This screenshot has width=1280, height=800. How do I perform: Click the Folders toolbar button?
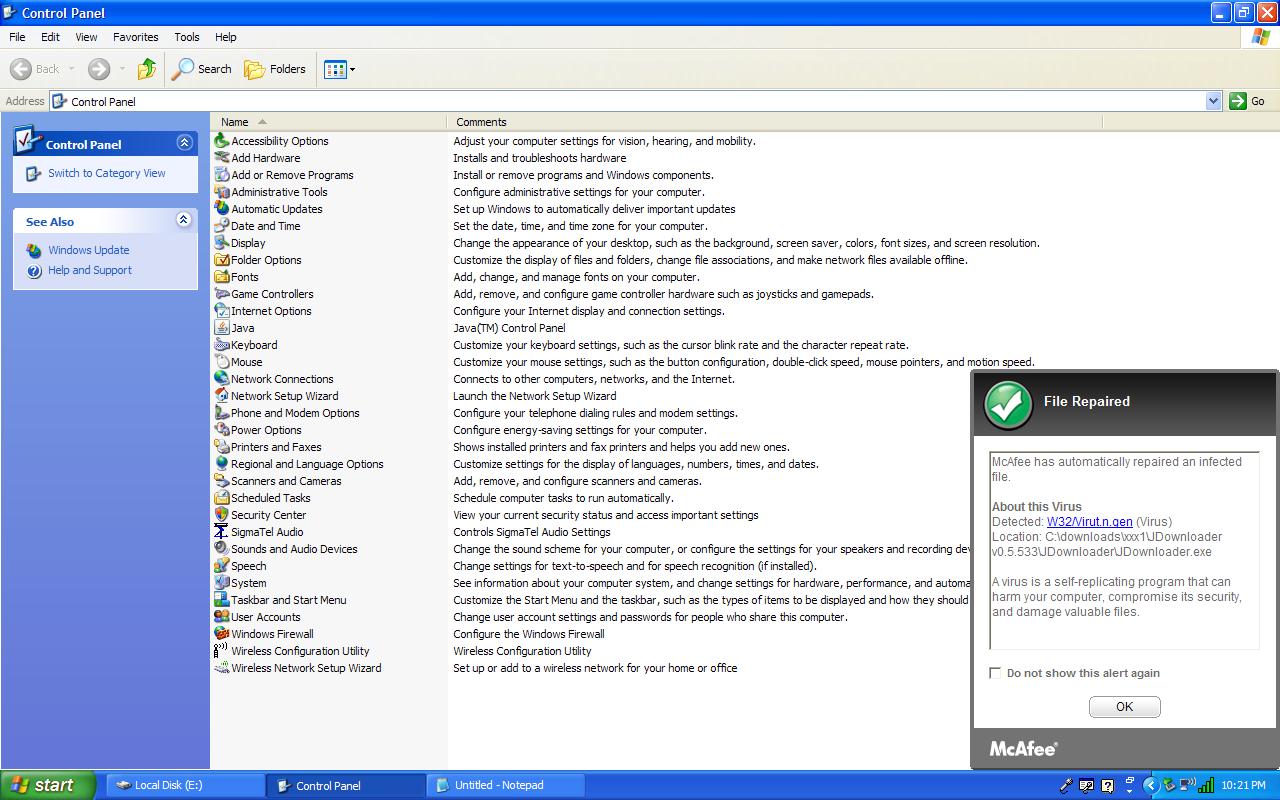pos(275,69)
